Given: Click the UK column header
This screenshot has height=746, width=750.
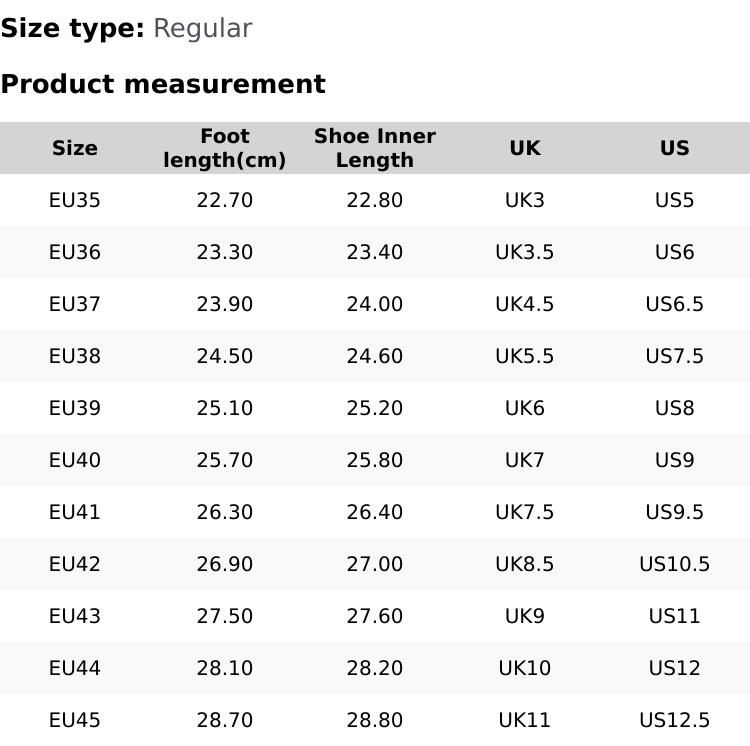Looking at the screenshot, I should pos(525,148).
